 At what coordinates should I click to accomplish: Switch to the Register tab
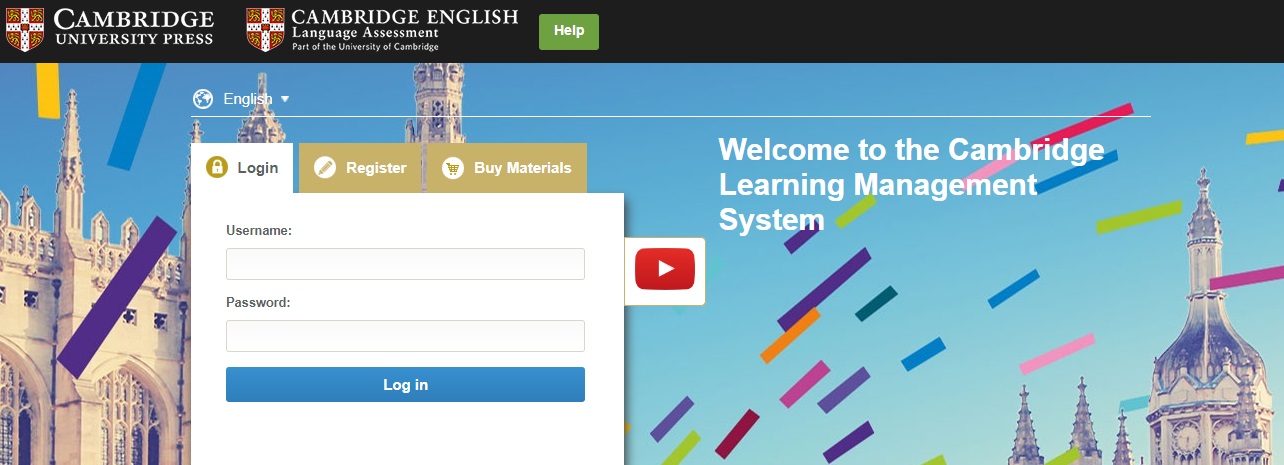pyautogui.click(x=361, y=168)
